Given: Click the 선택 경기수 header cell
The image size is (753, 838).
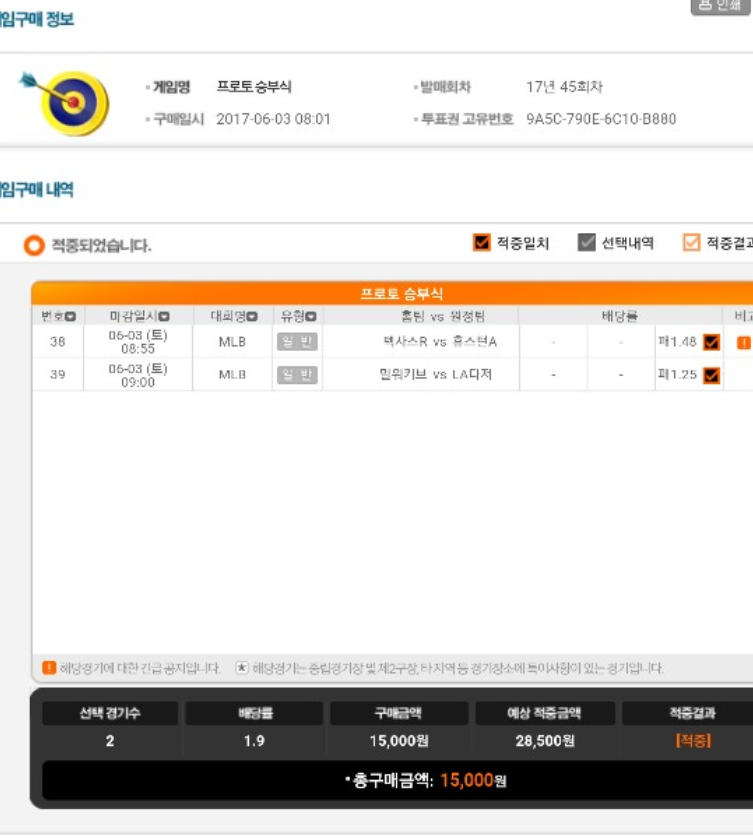Looking at the screenshot, I should (x=110, y=713).
